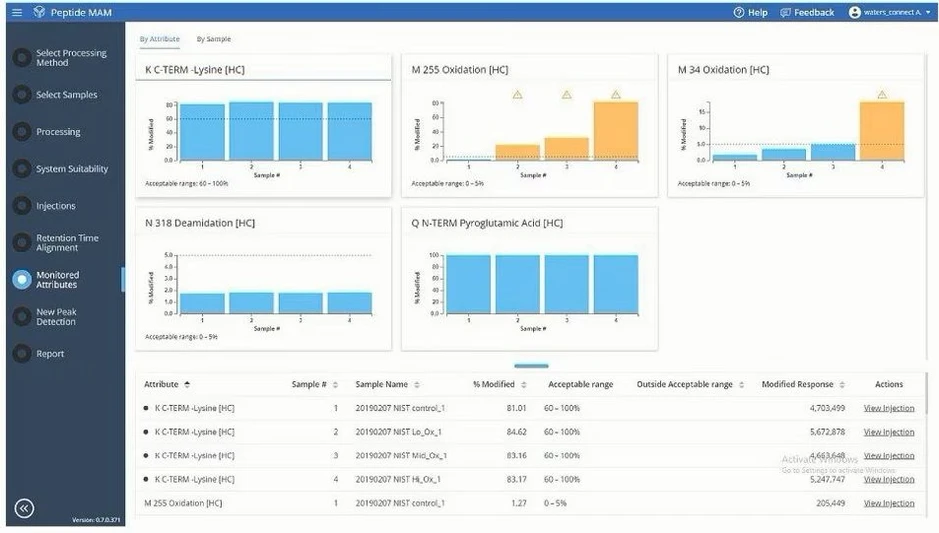Click the 4,703,499 Modified Response value
Viewport: 939px width, 533px height.
[x=827, y=408]
